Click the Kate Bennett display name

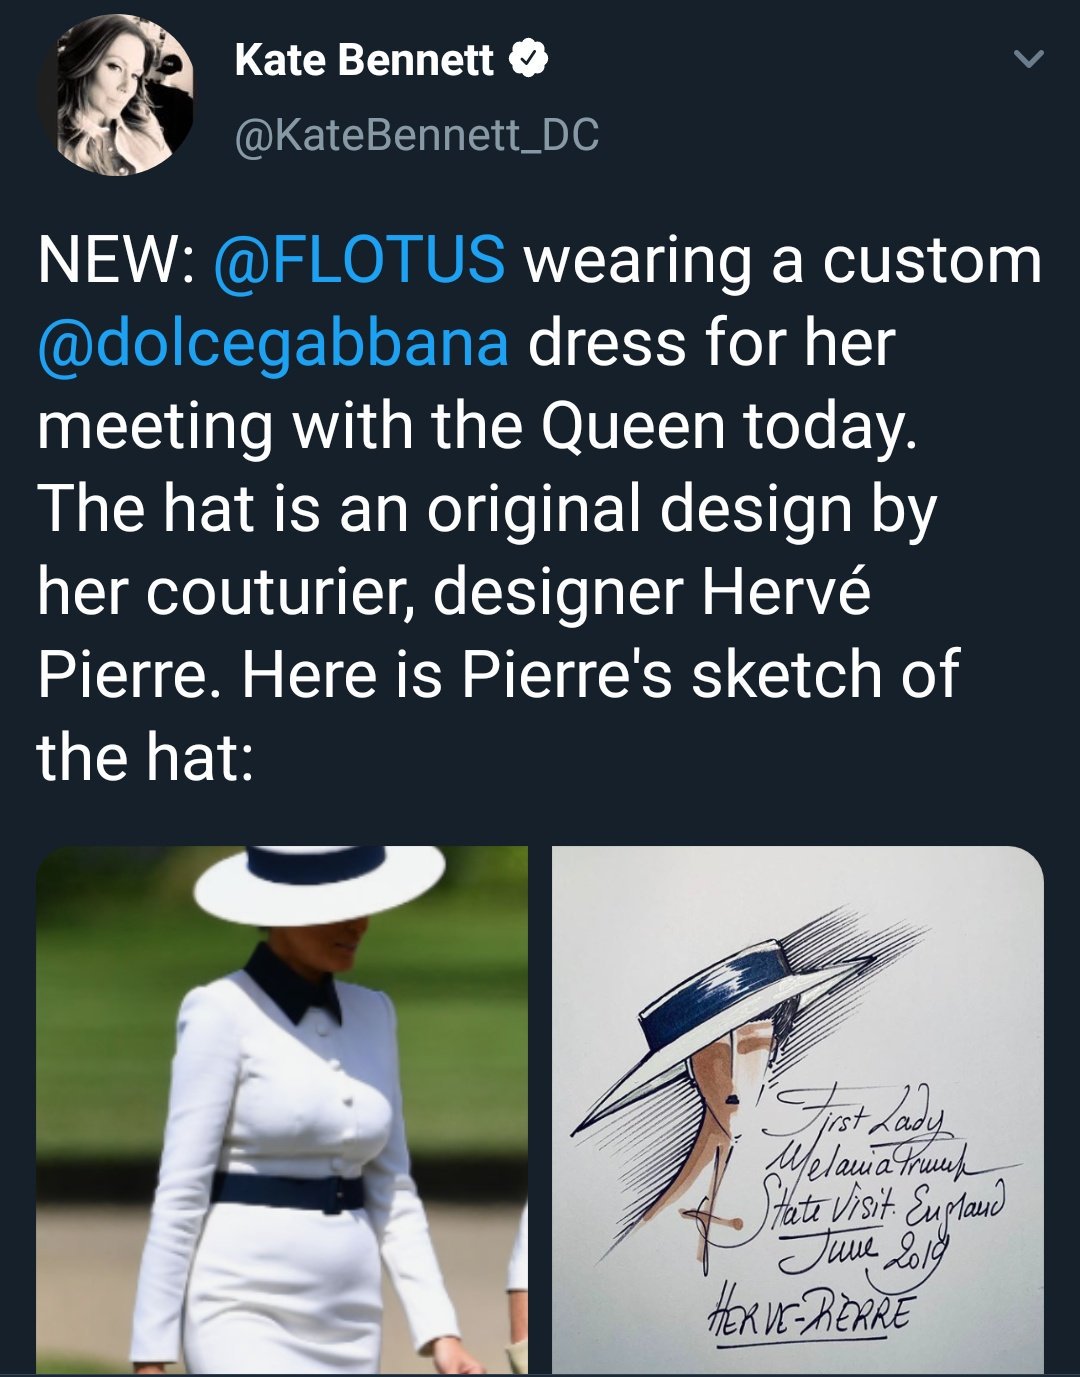click(x=364, y=60)
